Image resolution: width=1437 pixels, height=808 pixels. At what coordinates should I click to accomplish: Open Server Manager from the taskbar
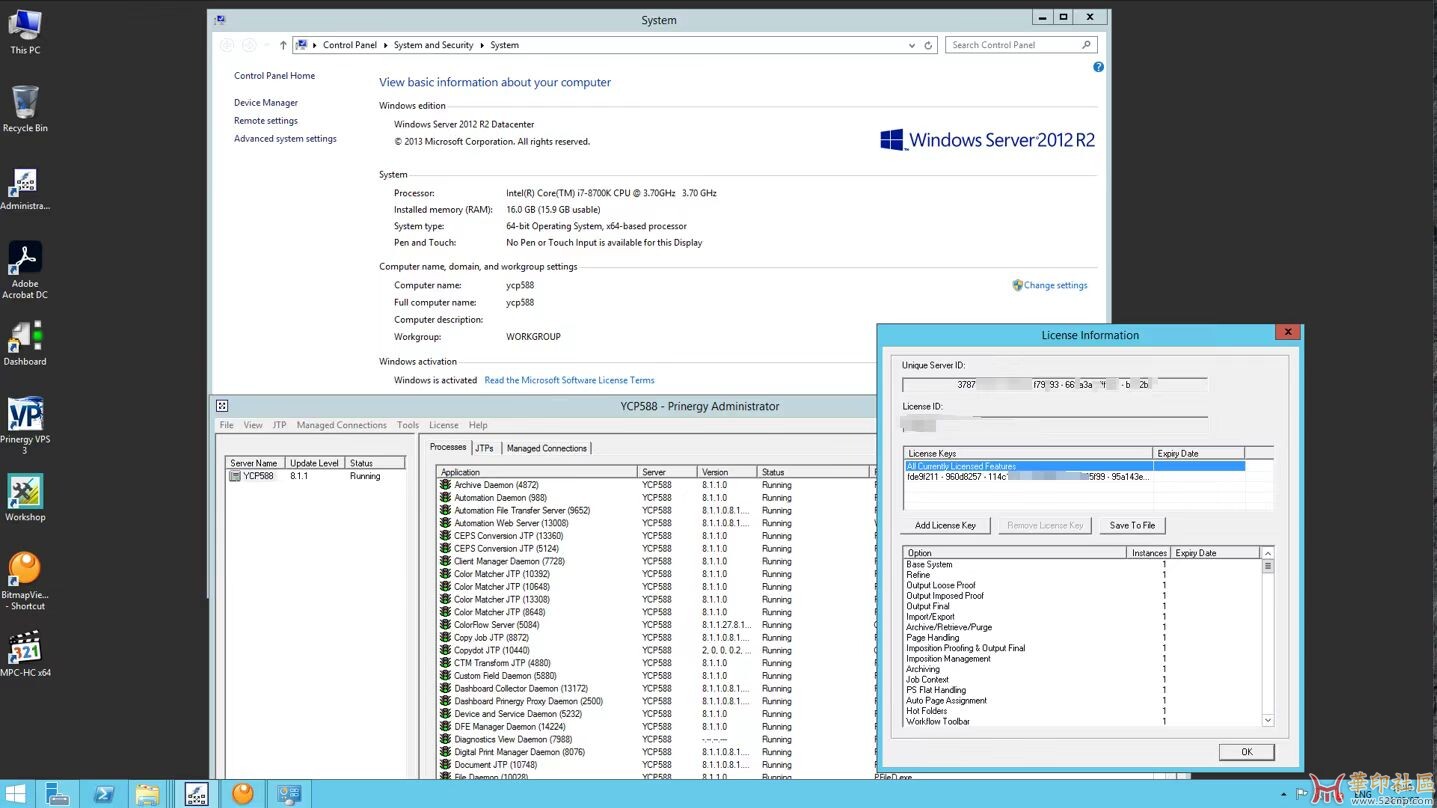58,794
